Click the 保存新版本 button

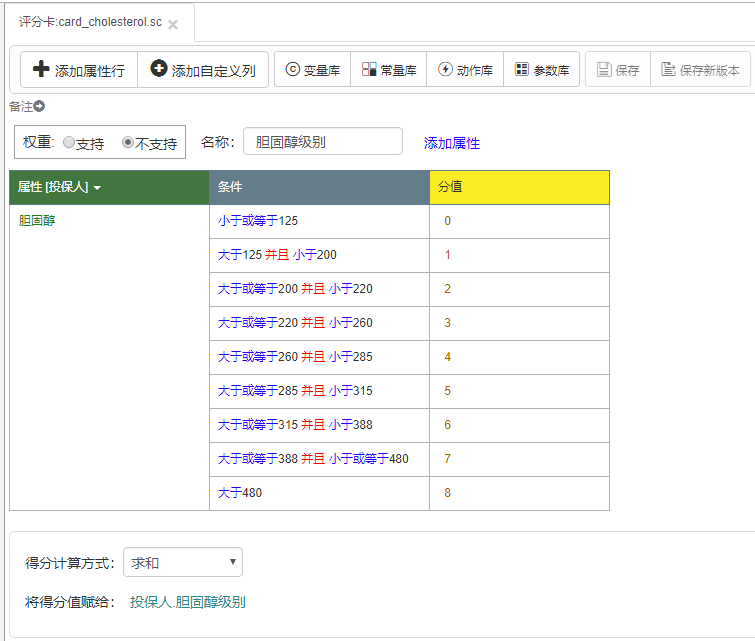[699, 70]
